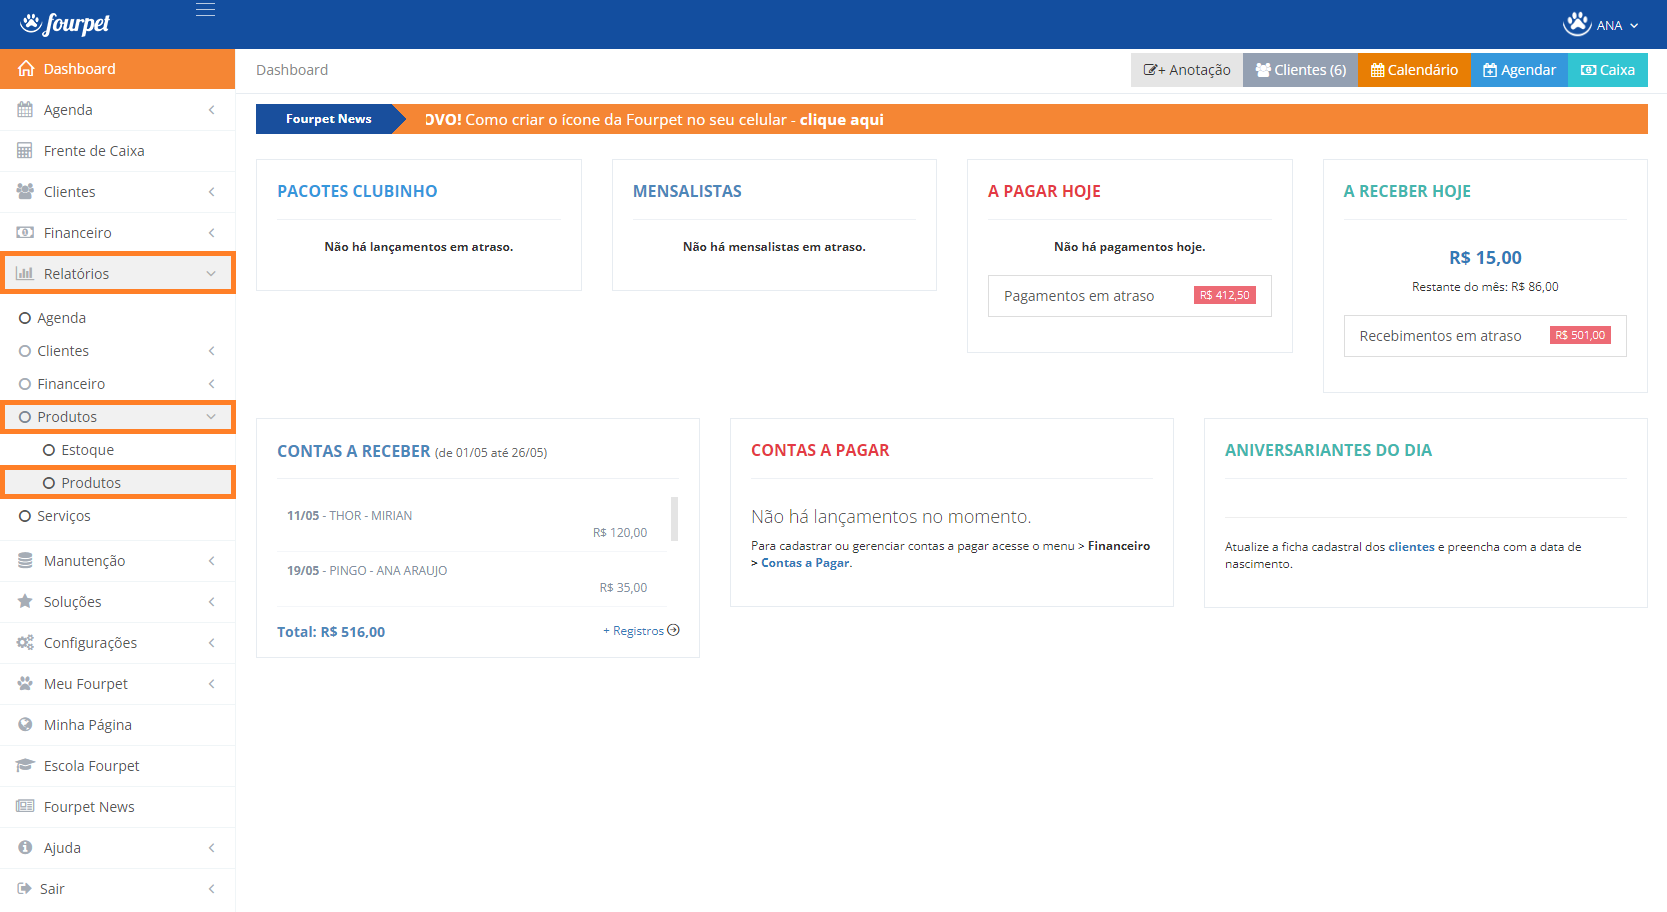1667x912 pixels.
Task: Click the Contas a Receber list scrollbar
Action: [x=675, y=519]
